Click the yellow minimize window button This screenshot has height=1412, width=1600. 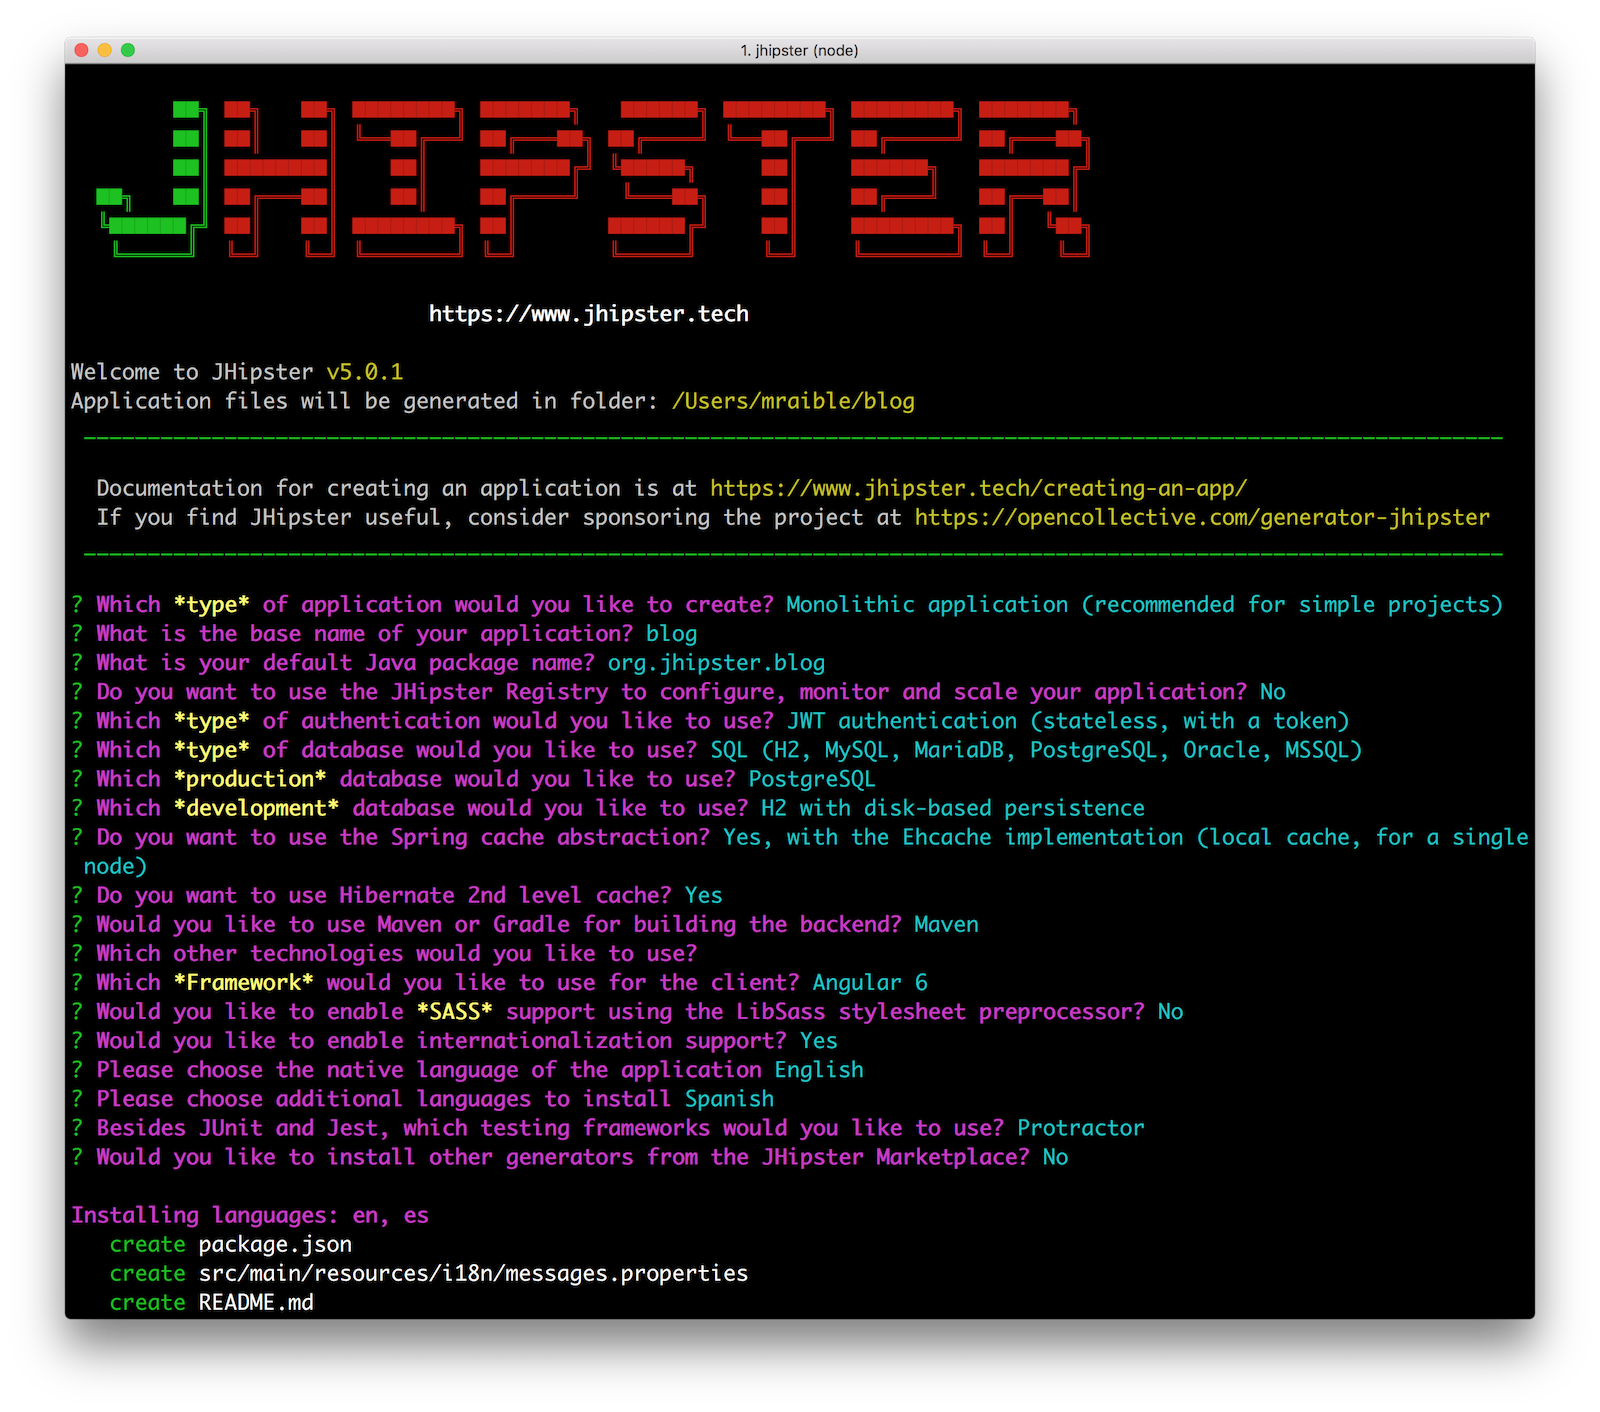(105, 50)
